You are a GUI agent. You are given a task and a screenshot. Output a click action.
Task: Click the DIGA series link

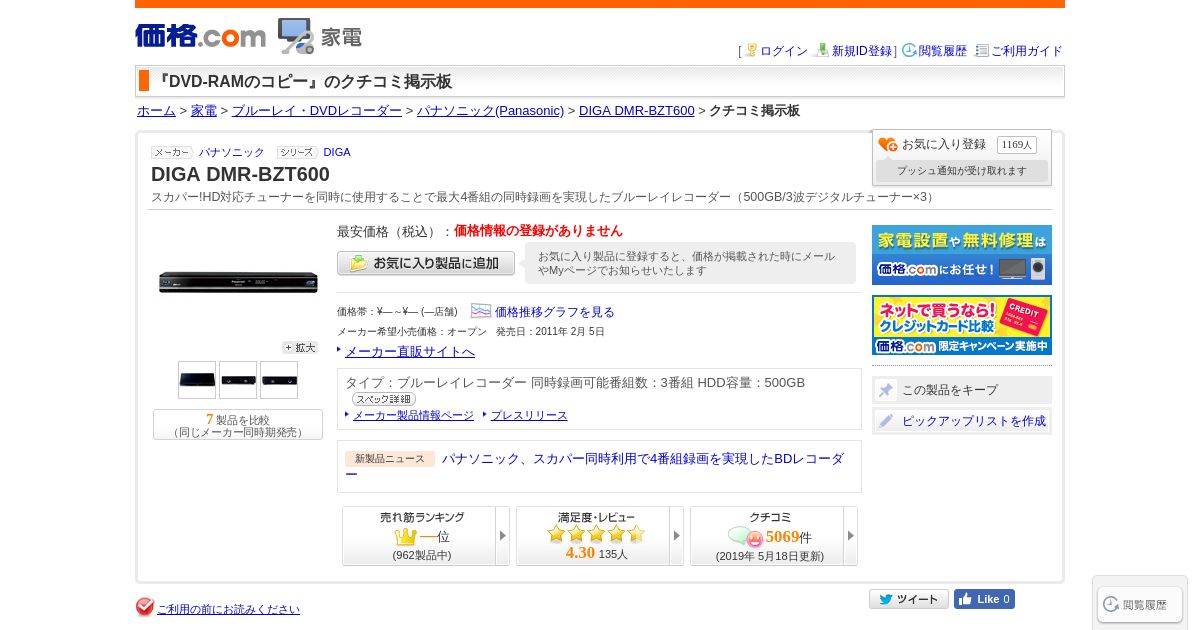tap(337, 152)
